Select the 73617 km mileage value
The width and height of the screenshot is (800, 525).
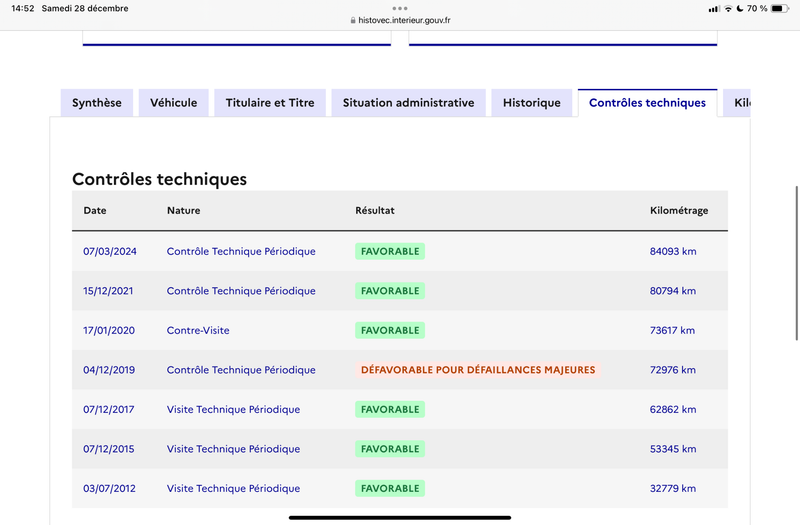tap(672, 330)
